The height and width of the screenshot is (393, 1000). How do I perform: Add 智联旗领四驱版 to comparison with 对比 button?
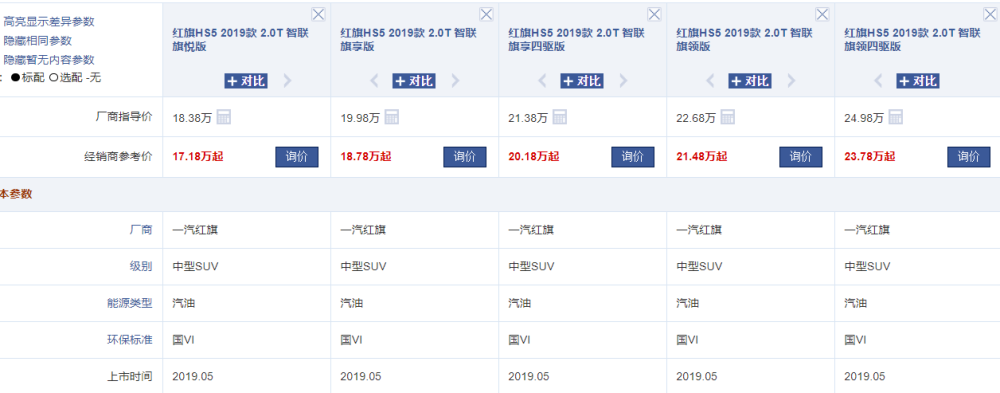tap(918, 80)
